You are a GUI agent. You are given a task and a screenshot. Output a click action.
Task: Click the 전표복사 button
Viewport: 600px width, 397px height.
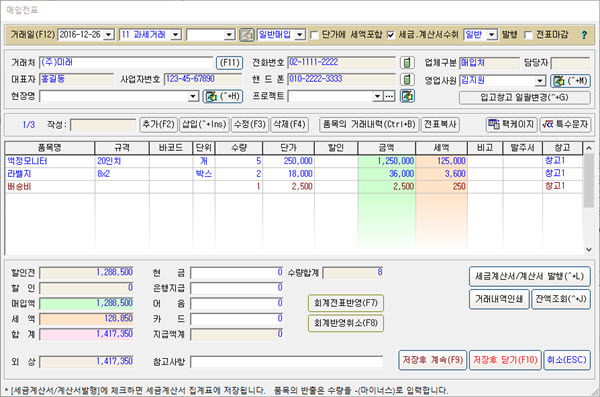point(440,124)
